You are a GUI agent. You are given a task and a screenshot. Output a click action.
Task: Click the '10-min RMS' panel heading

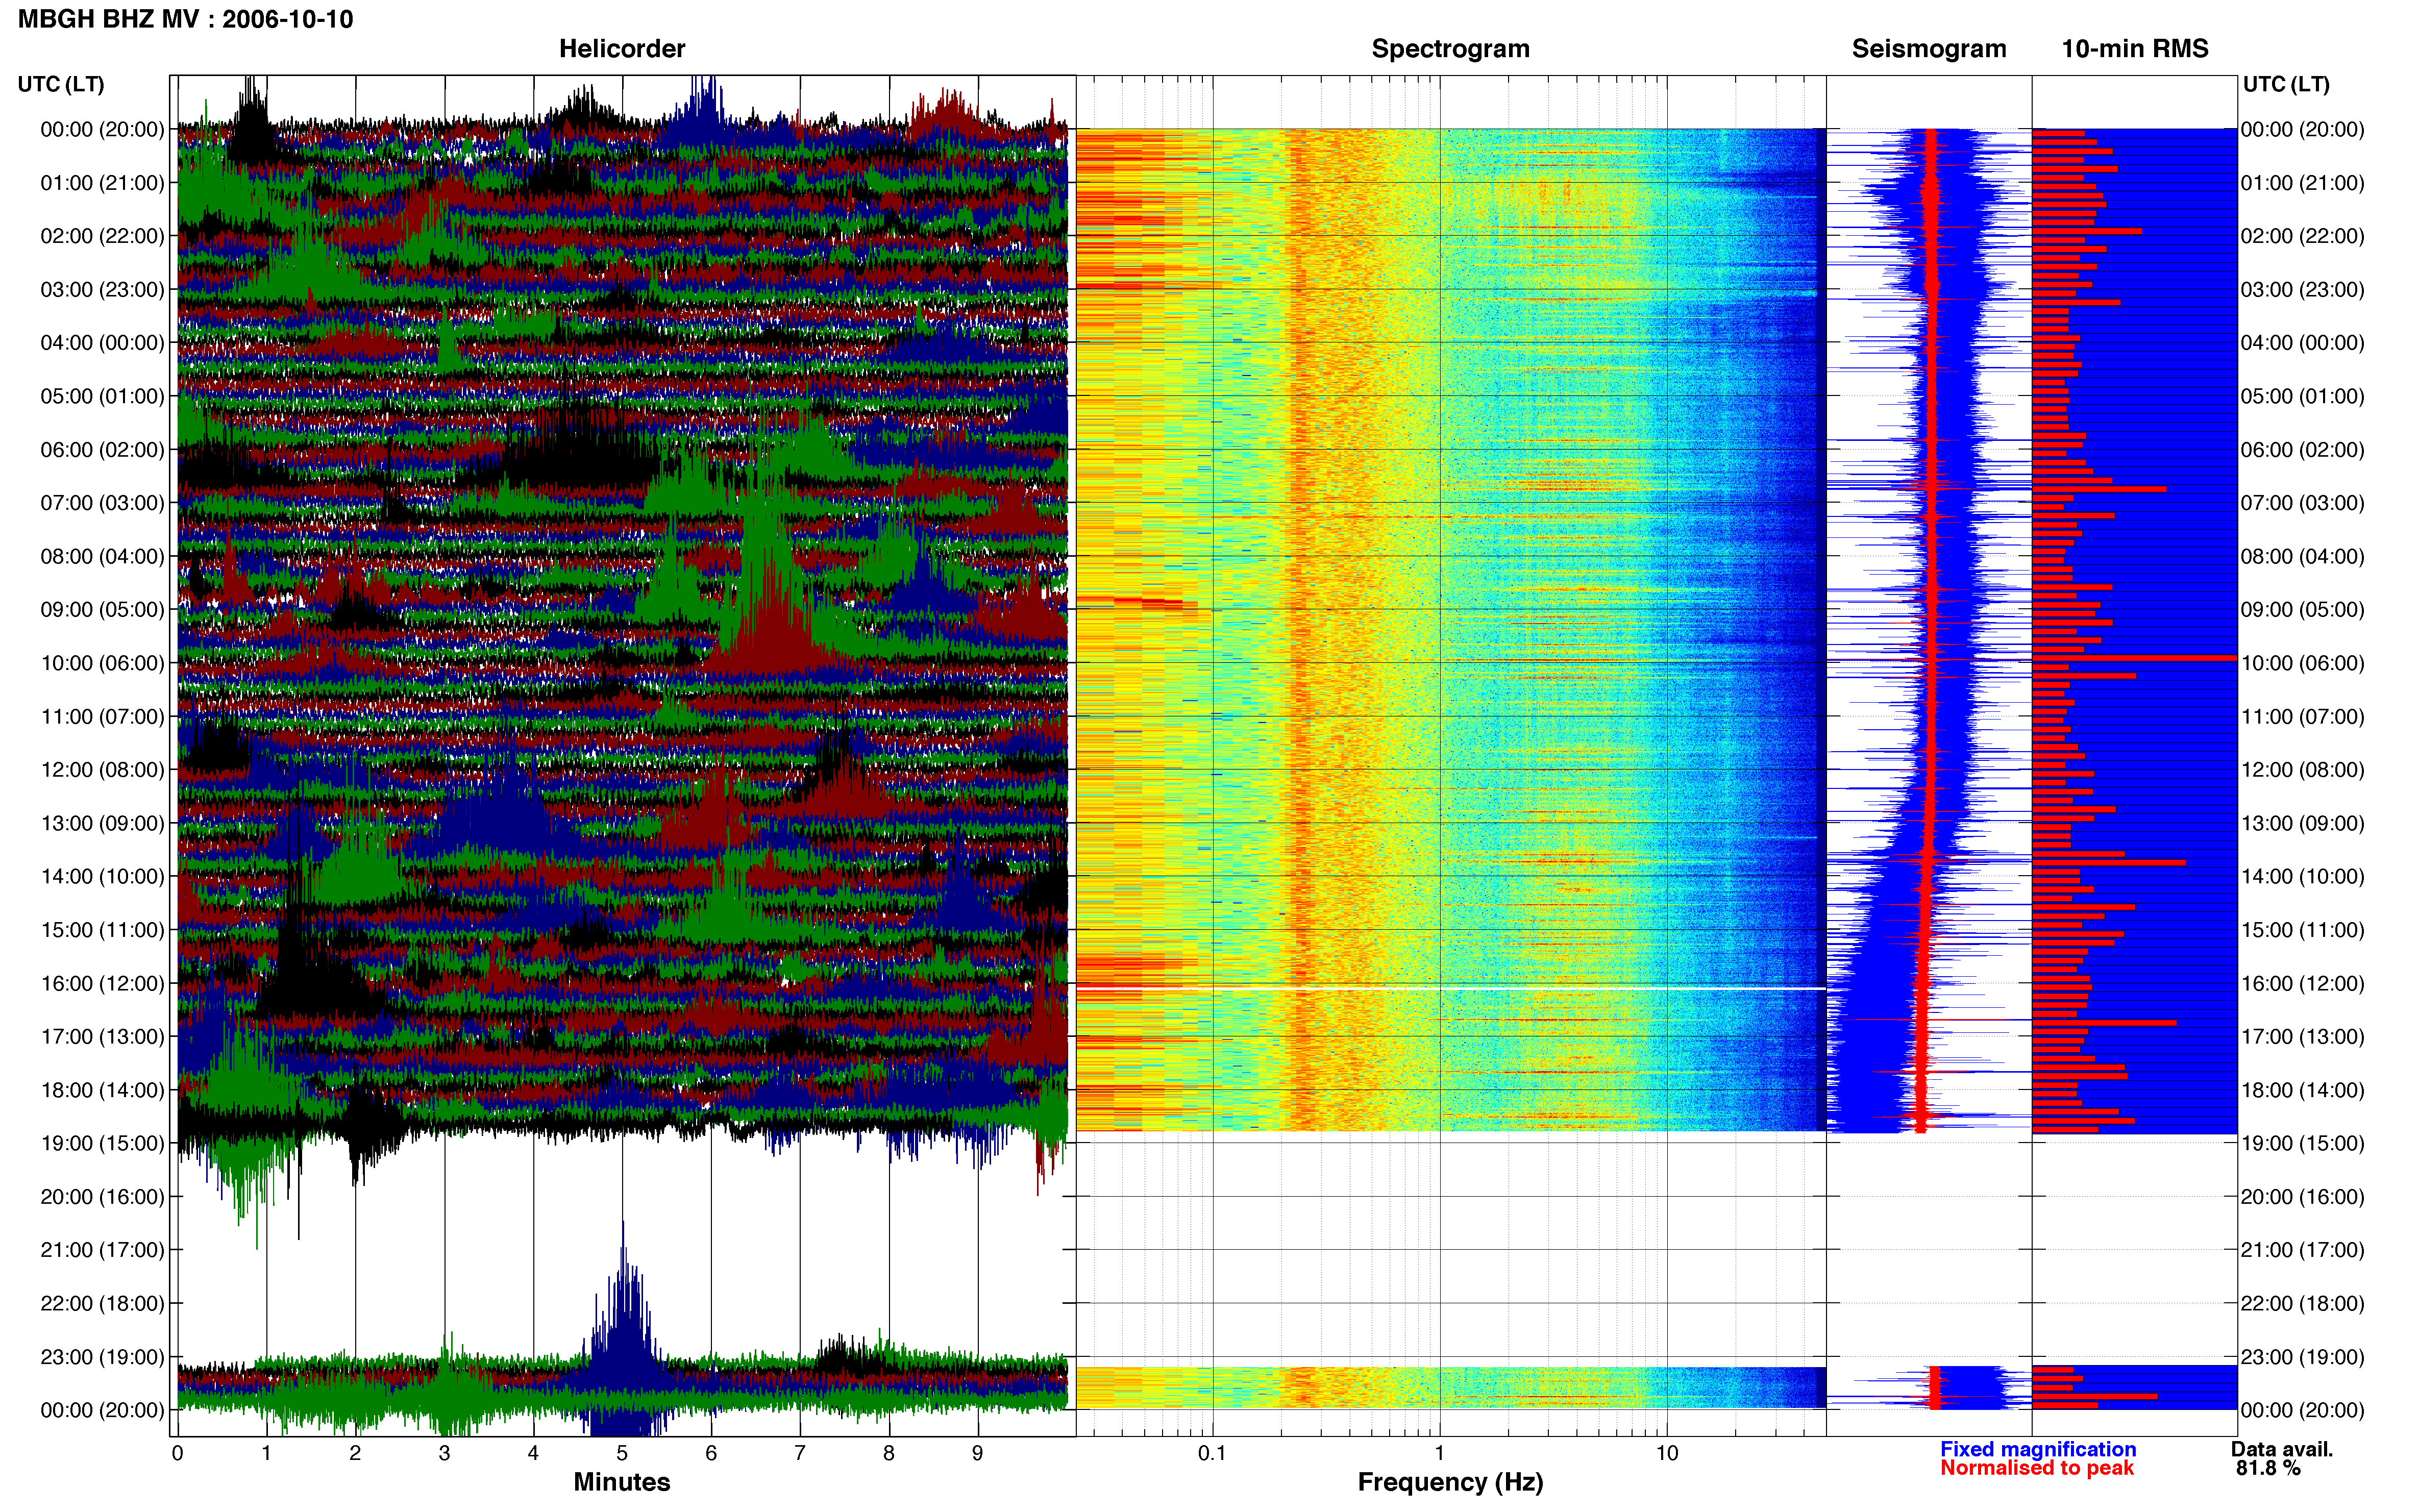2134,48
